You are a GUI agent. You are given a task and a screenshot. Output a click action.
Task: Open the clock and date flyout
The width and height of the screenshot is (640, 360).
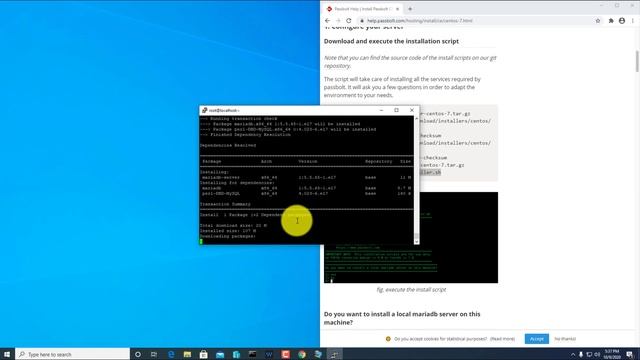(612, 354)
